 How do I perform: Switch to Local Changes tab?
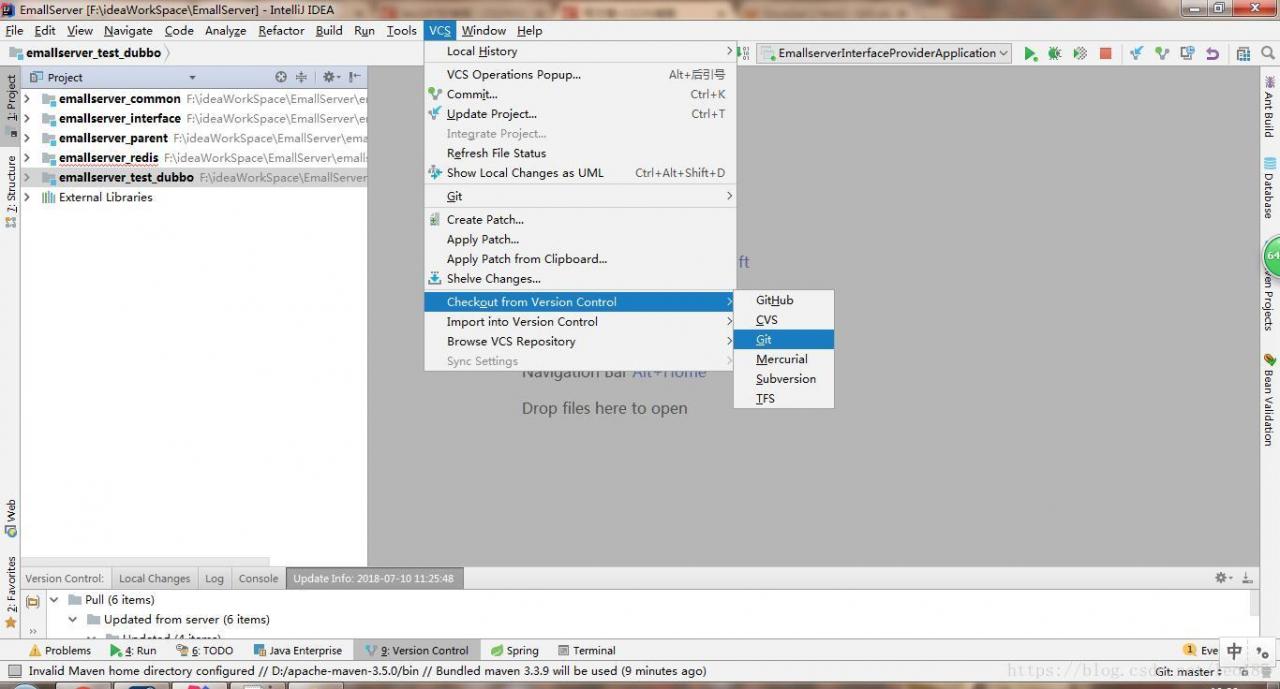click(154, 578)
